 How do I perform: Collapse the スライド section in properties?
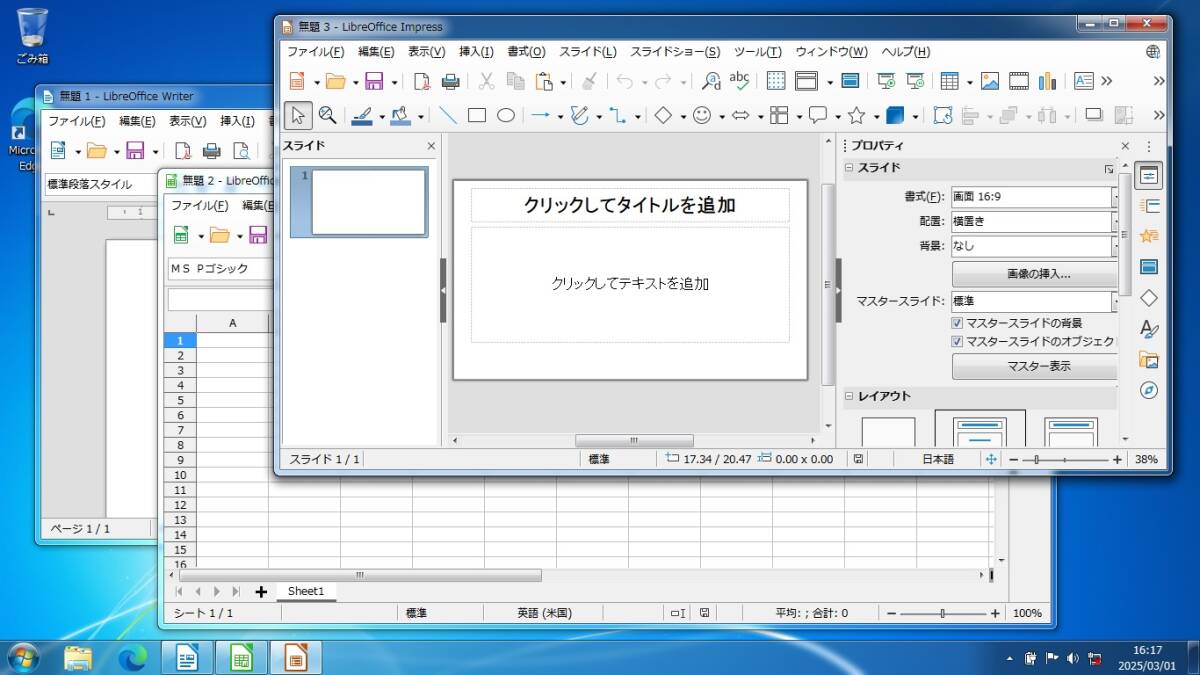[849, 168]
